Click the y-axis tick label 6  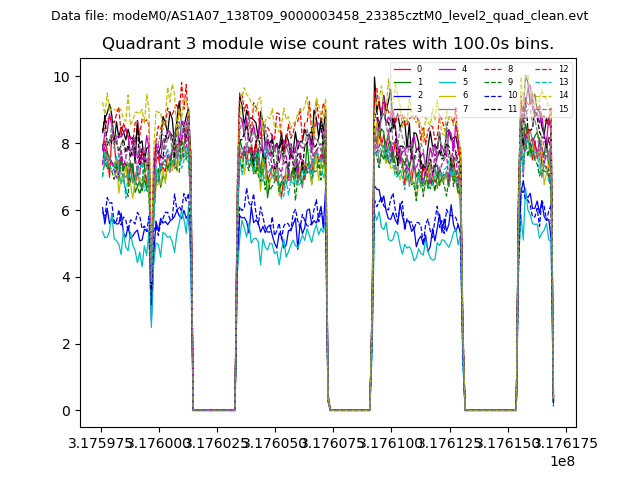point(65,211)
